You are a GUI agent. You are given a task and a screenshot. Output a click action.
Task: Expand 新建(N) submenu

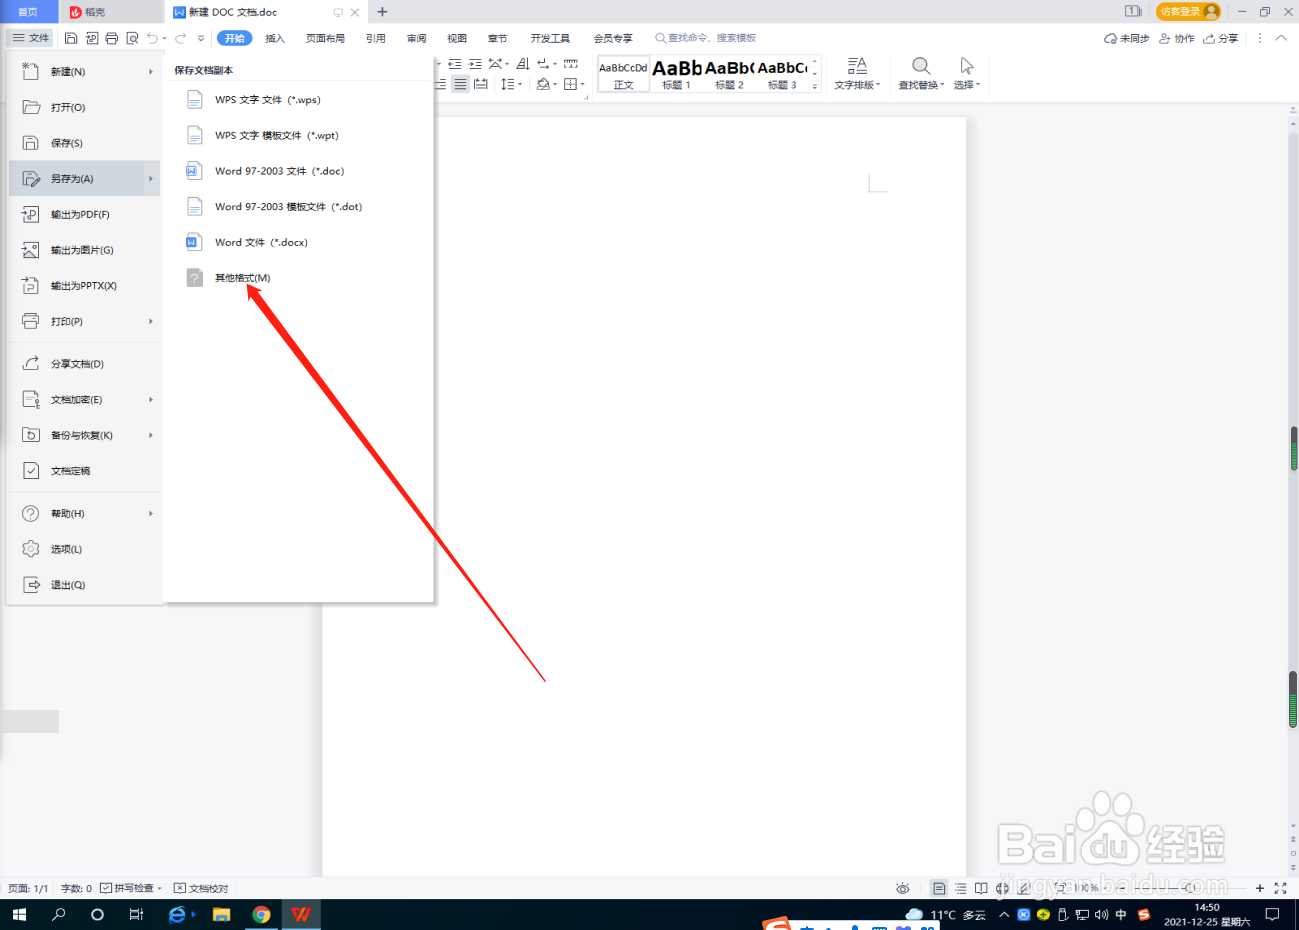point(151,72)
